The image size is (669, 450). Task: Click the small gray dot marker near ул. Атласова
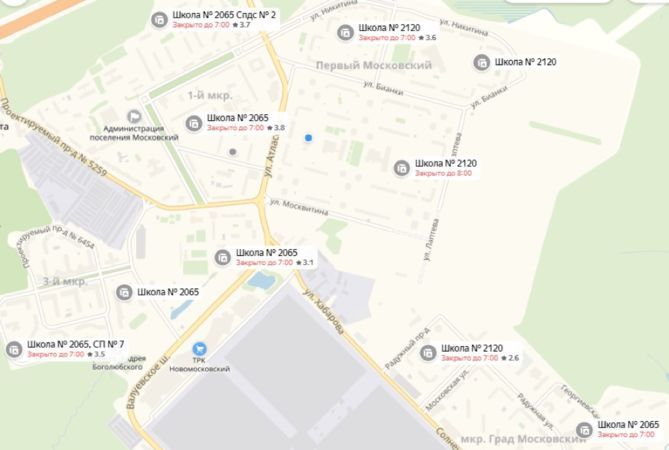(x=233, y=151)
